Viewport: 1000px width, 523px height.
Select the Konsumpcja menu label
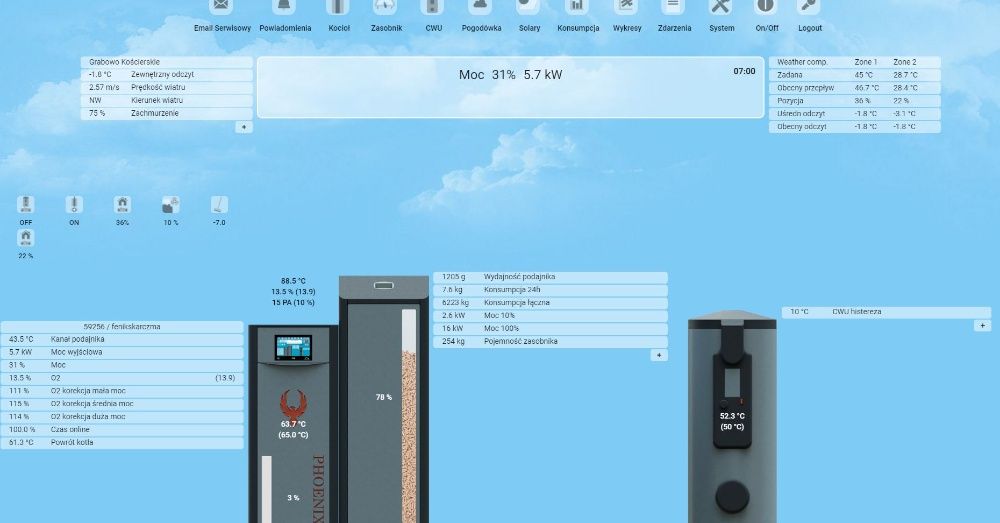(x=578, y=28)
